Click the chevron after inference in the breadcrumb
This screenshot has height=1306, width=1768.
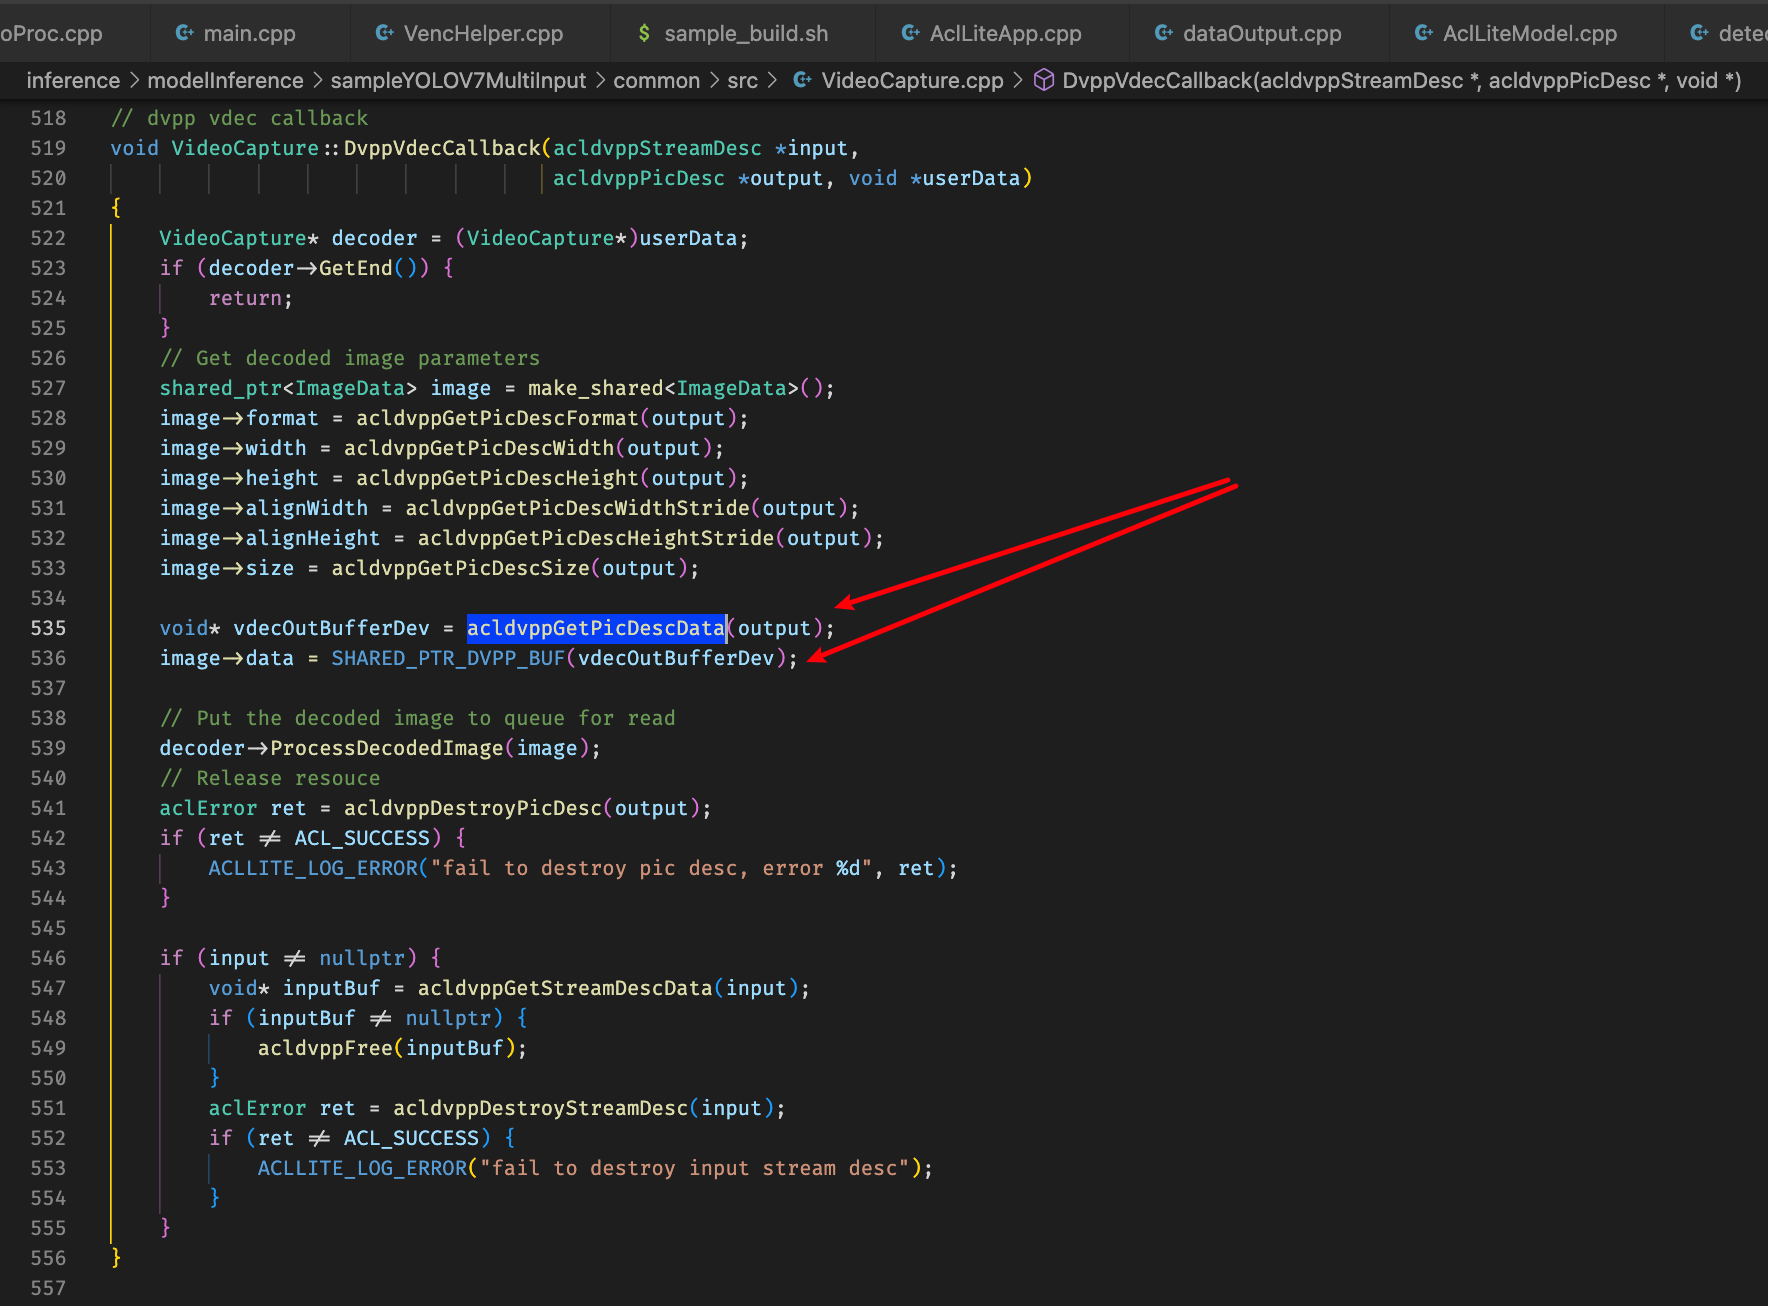(x=134, y=81)
